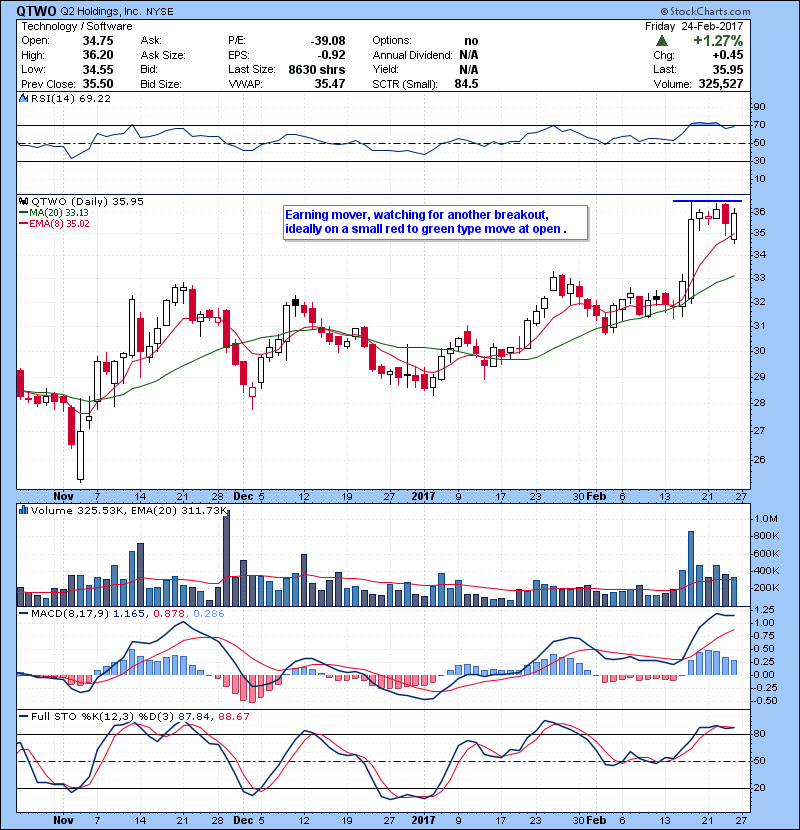This screenshot has height=830, width=800.
Task: Click the P/E value -39.08
Action: pyautogui.click(x=328, y=41)
